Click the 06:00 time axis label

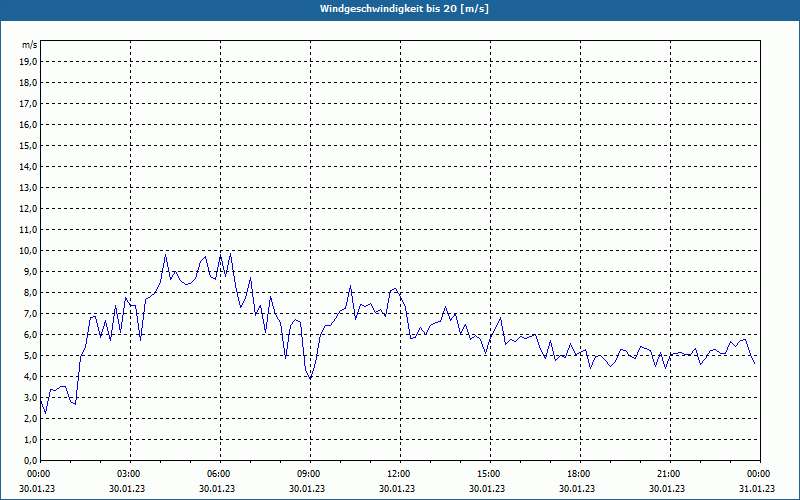coord(220,474)
